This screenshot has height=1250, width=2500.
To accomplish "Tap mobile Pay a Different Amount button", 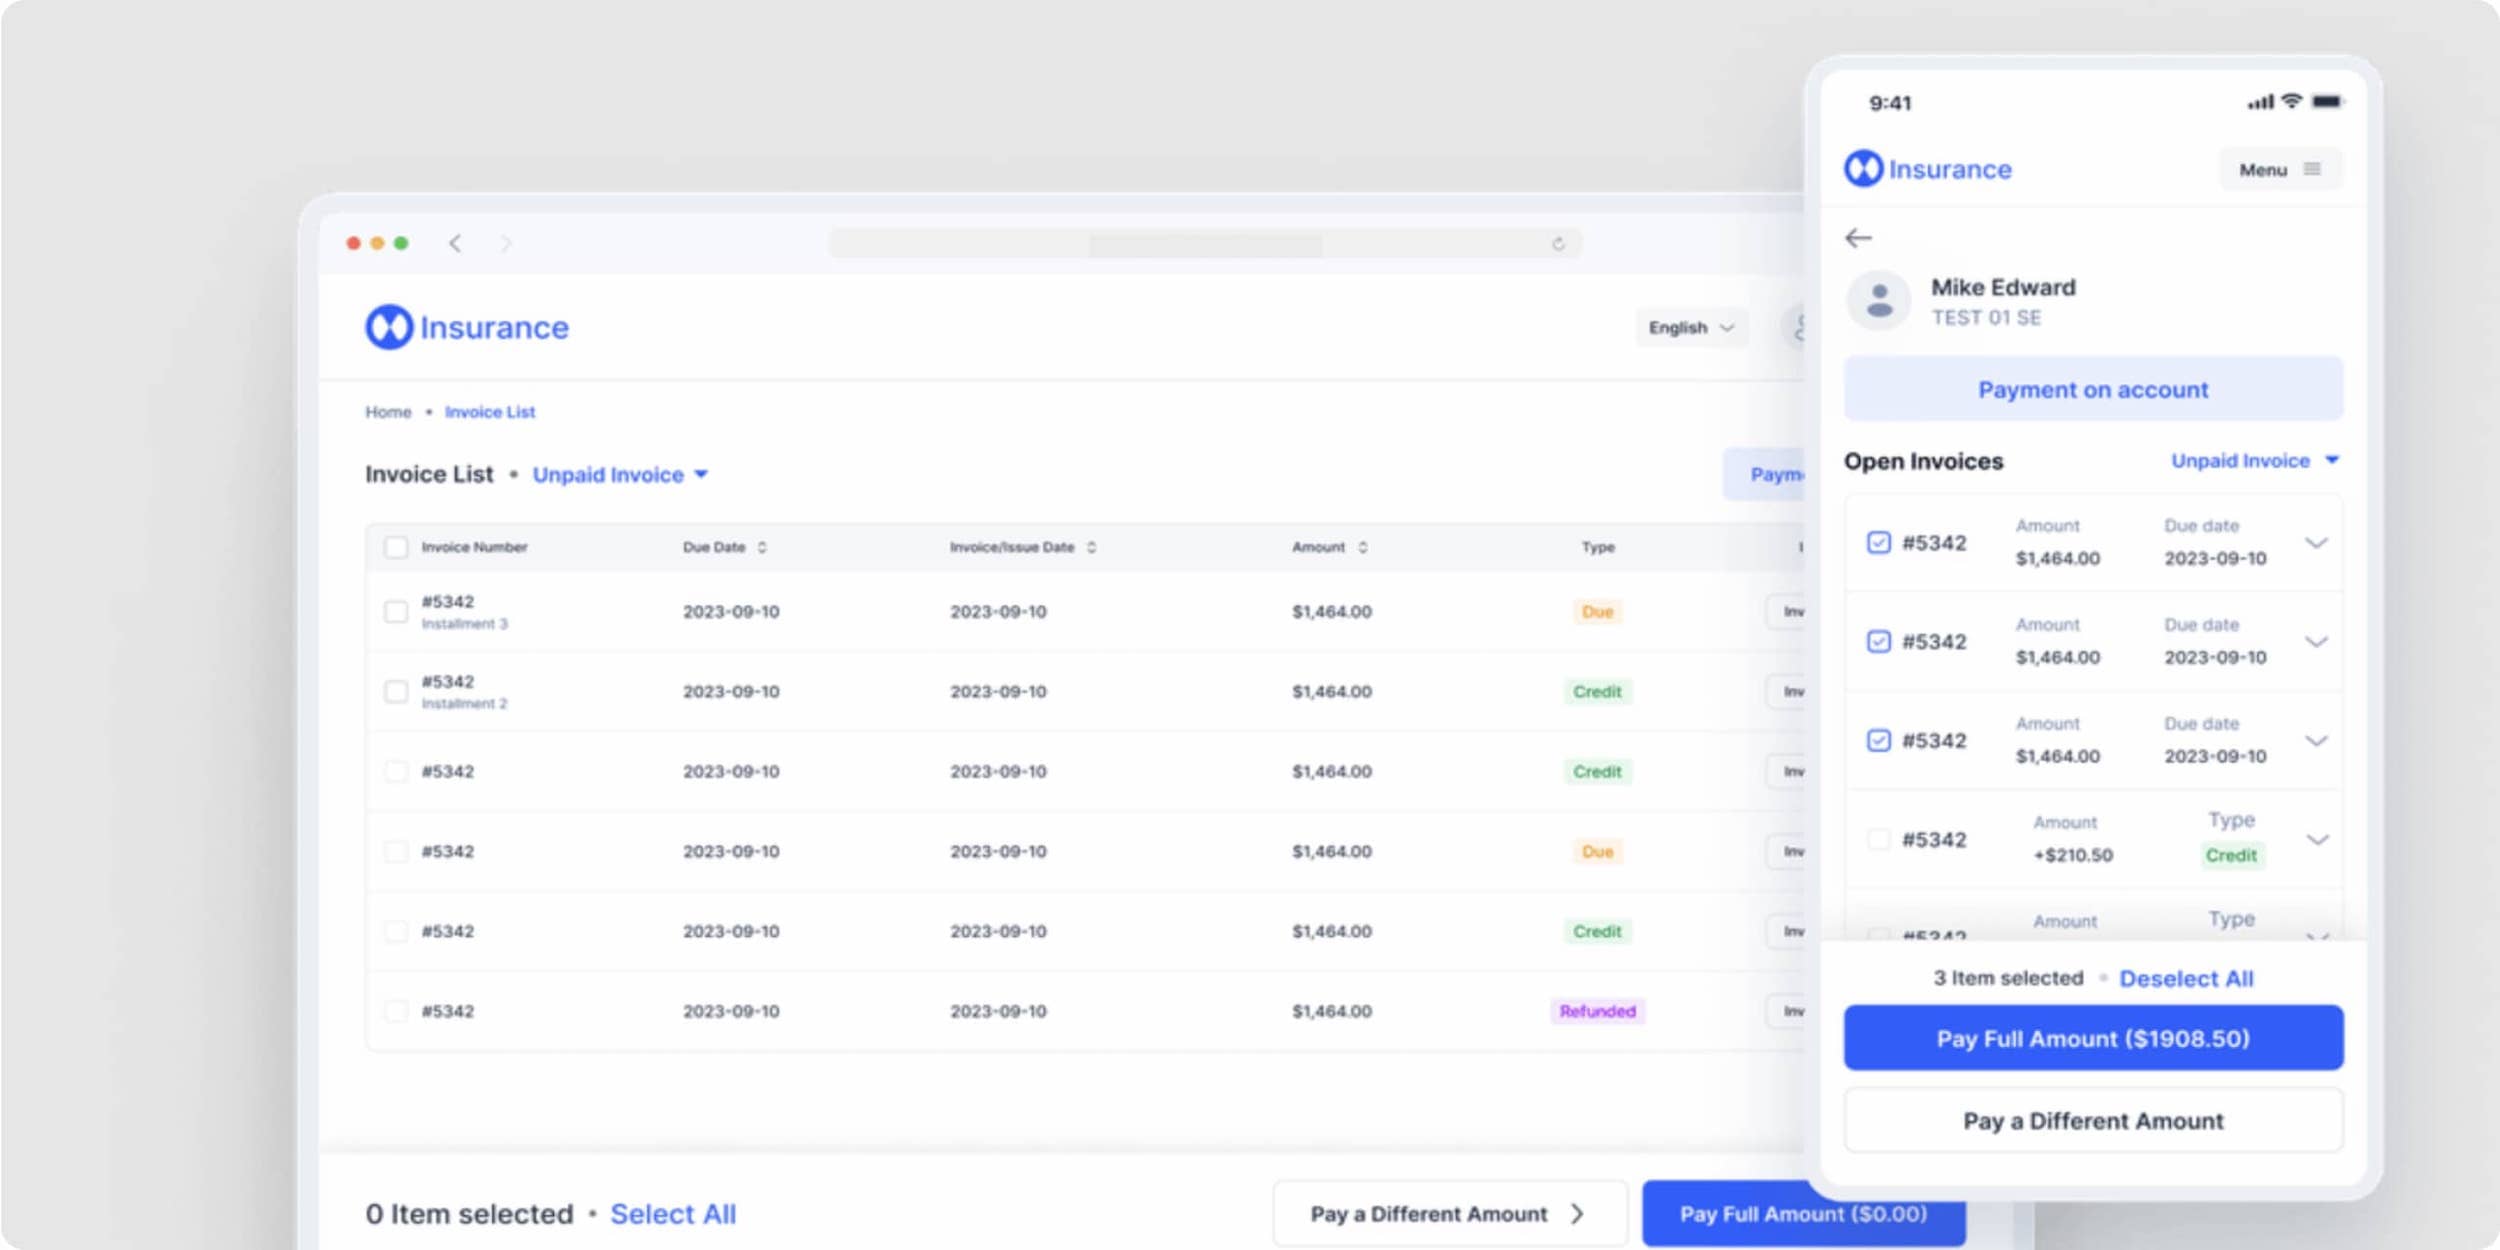I will click(x=2093, y=1121).
